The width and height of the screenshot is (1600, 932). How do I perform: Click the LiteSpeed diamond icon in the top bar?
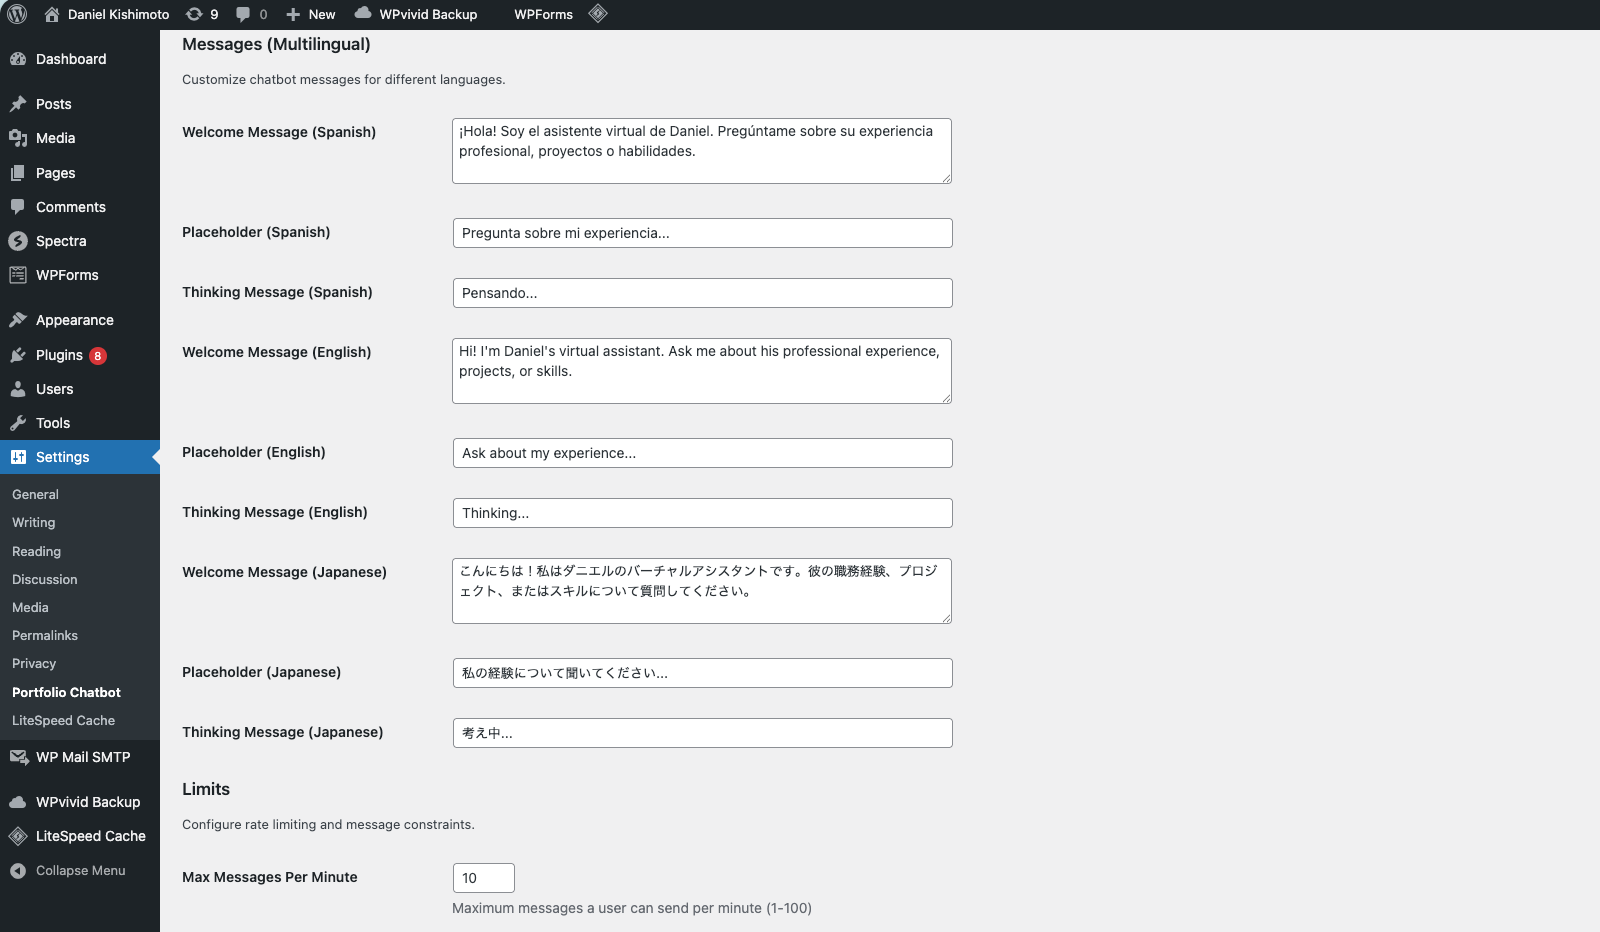pos(598,14)
